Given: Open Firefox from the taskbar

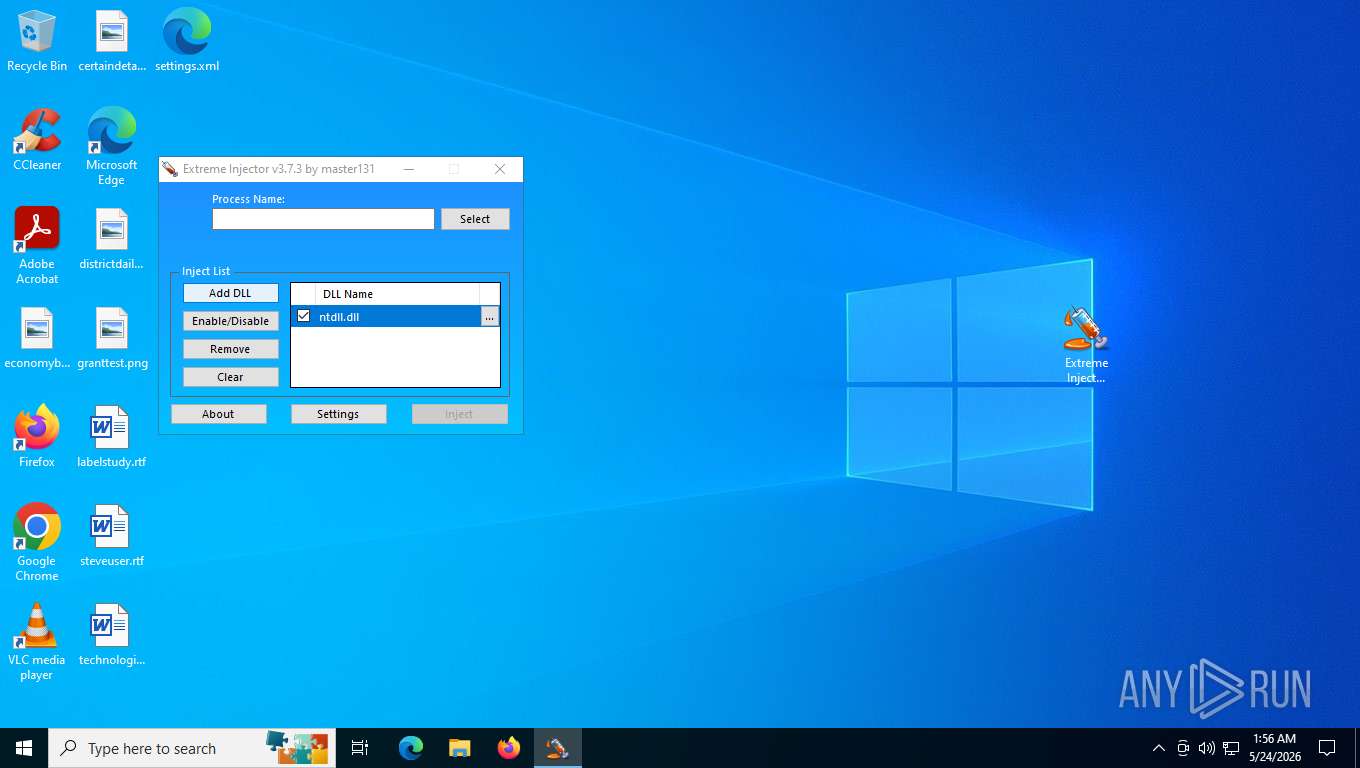Looking at the screenshot, I should pyautogui.click(x=509, y=748).
